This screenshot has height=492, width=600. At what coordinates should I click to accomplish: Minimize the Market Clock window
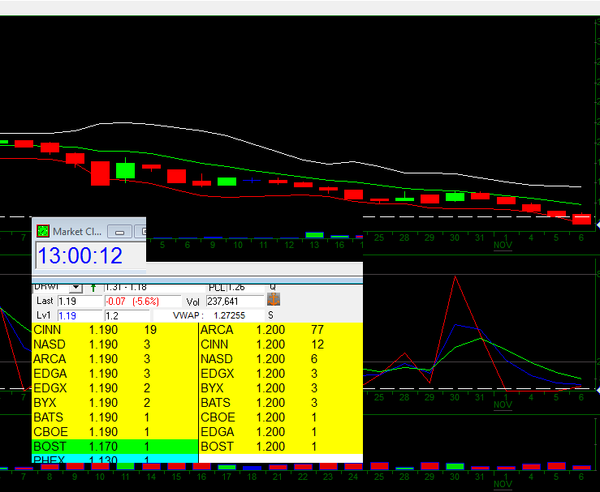coord(120,231)
